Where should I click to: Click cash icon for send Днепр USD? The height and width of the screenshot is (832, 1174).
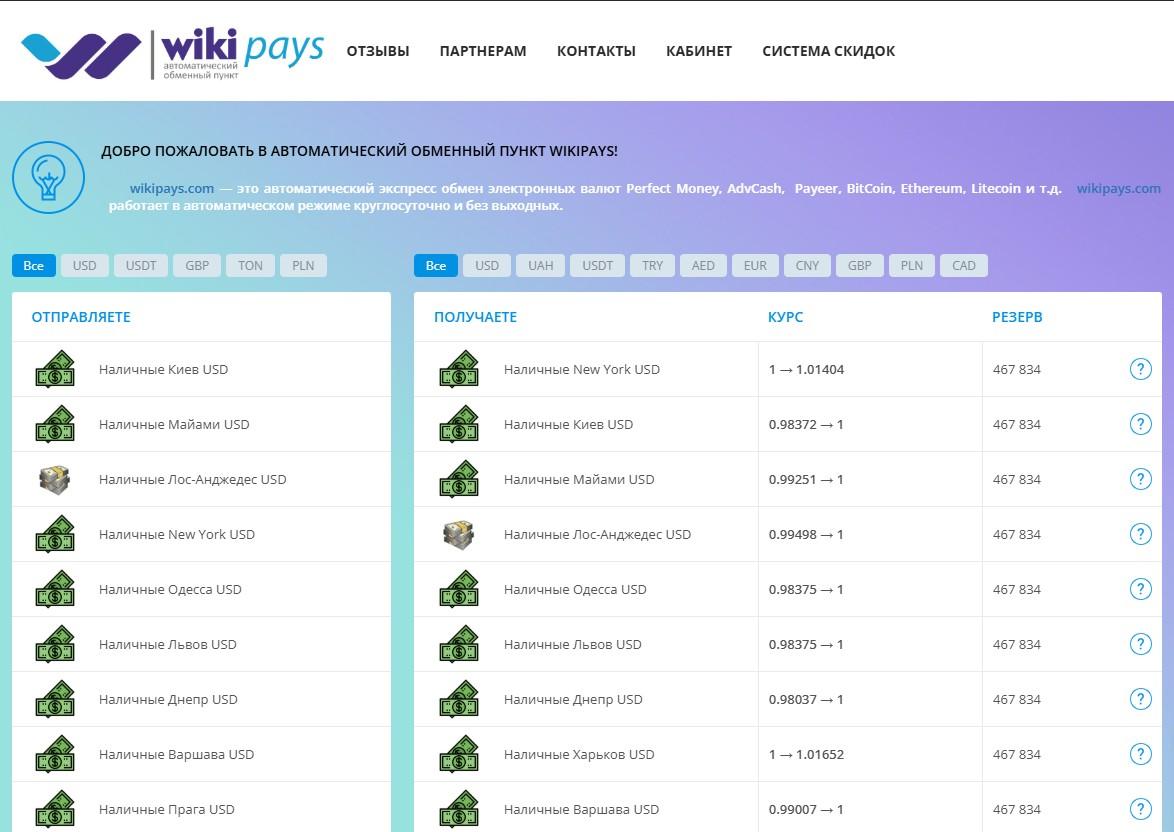(55, 699)
